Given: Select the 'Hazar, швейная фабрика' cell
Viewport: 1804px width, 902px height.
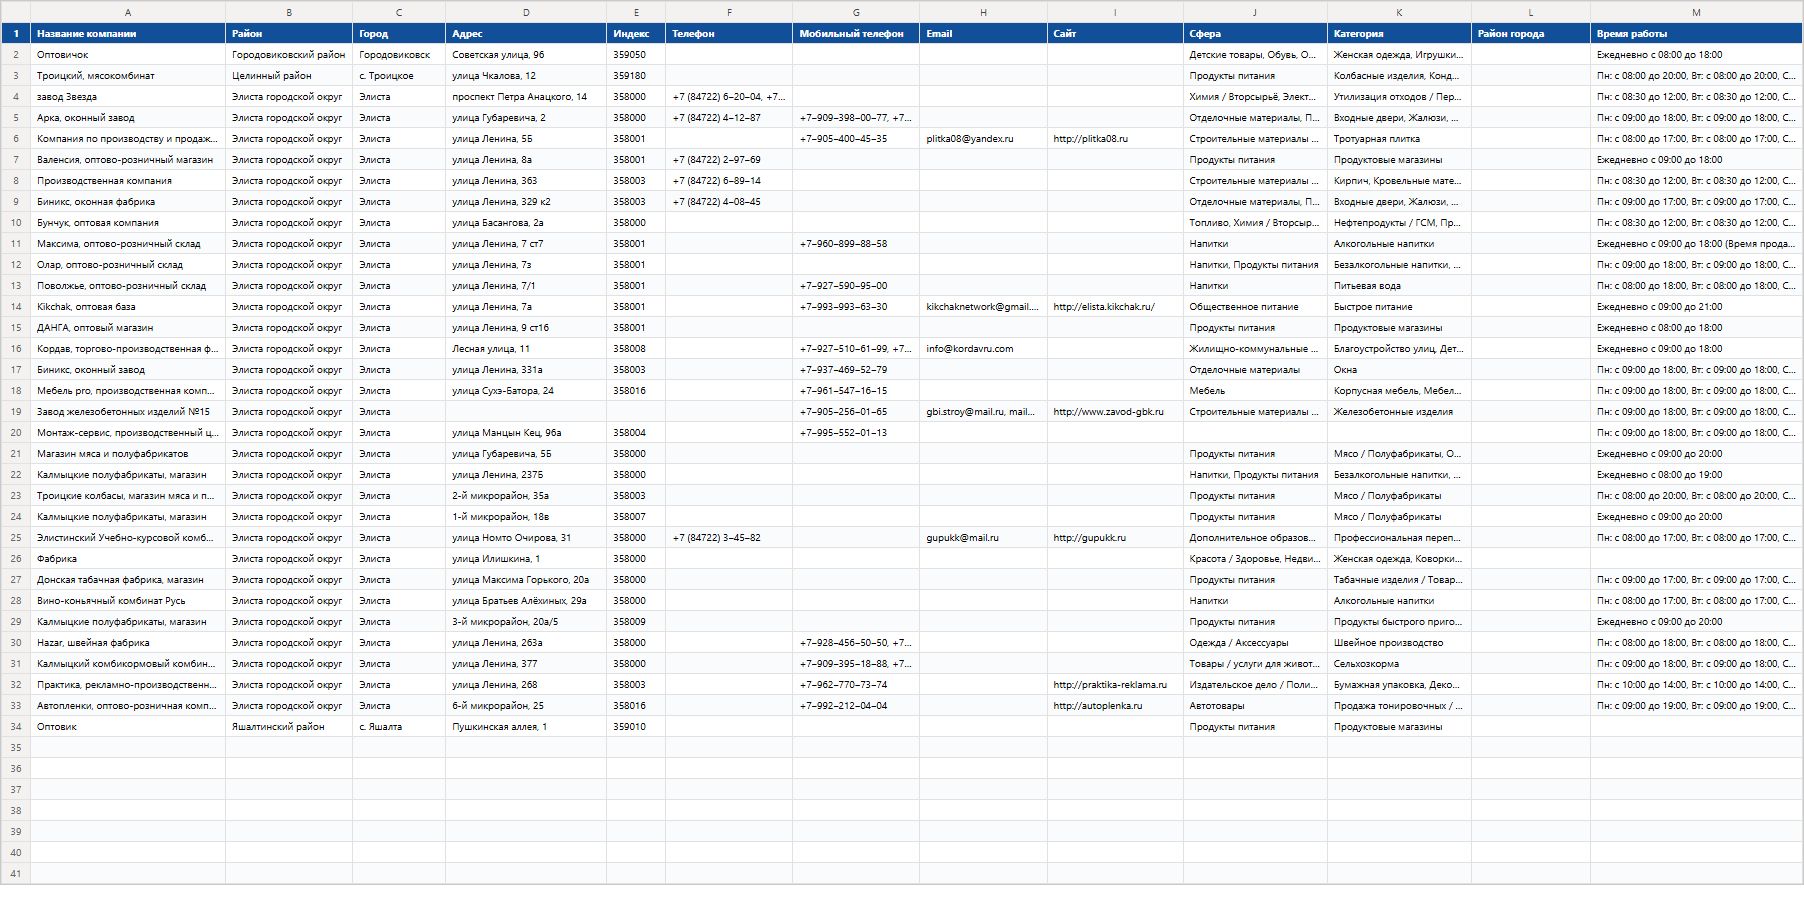Looking at the screenshot, I should [128, 643].
